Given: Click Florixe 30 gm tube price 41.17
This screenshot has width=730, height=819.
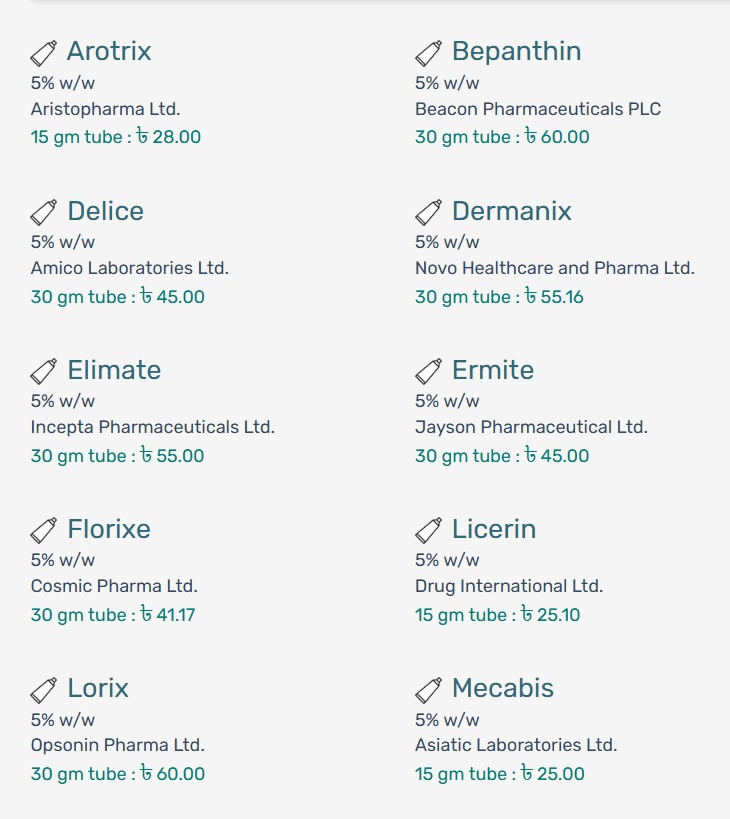Looking at the screenshot, I should point(113,615).
